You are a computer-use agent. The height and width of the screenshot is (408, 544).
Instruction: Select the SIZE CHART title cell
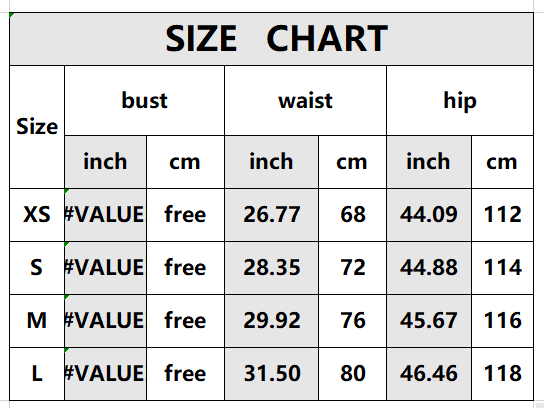pyautogui.click(x=271, y=39)
